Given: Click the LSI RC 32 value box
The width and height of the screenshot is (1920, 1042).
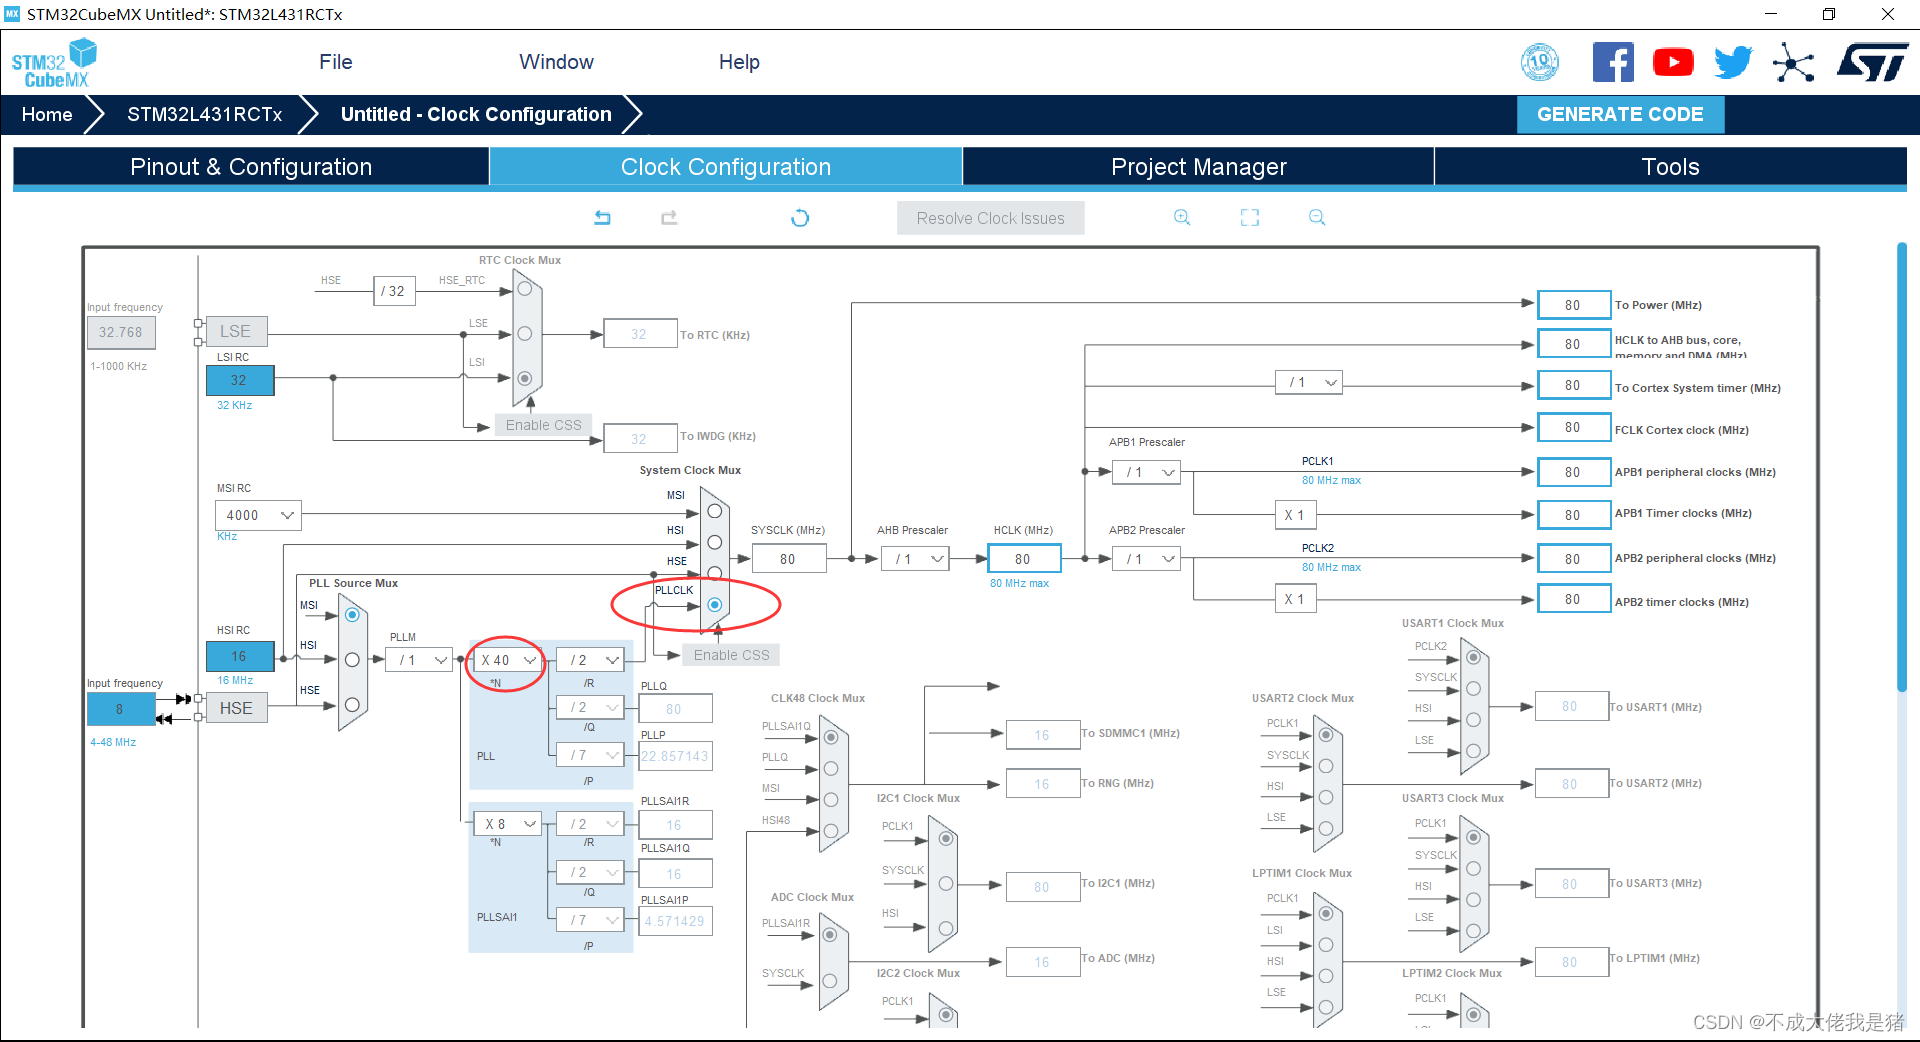Looking at the screenshot, I should click(239, 380).
